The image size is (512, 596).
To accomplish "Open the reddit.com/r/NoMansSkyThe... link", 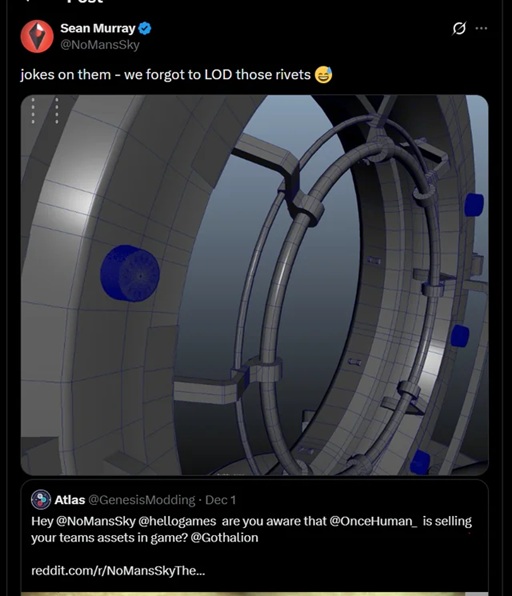I will click(x=118, y=571).
